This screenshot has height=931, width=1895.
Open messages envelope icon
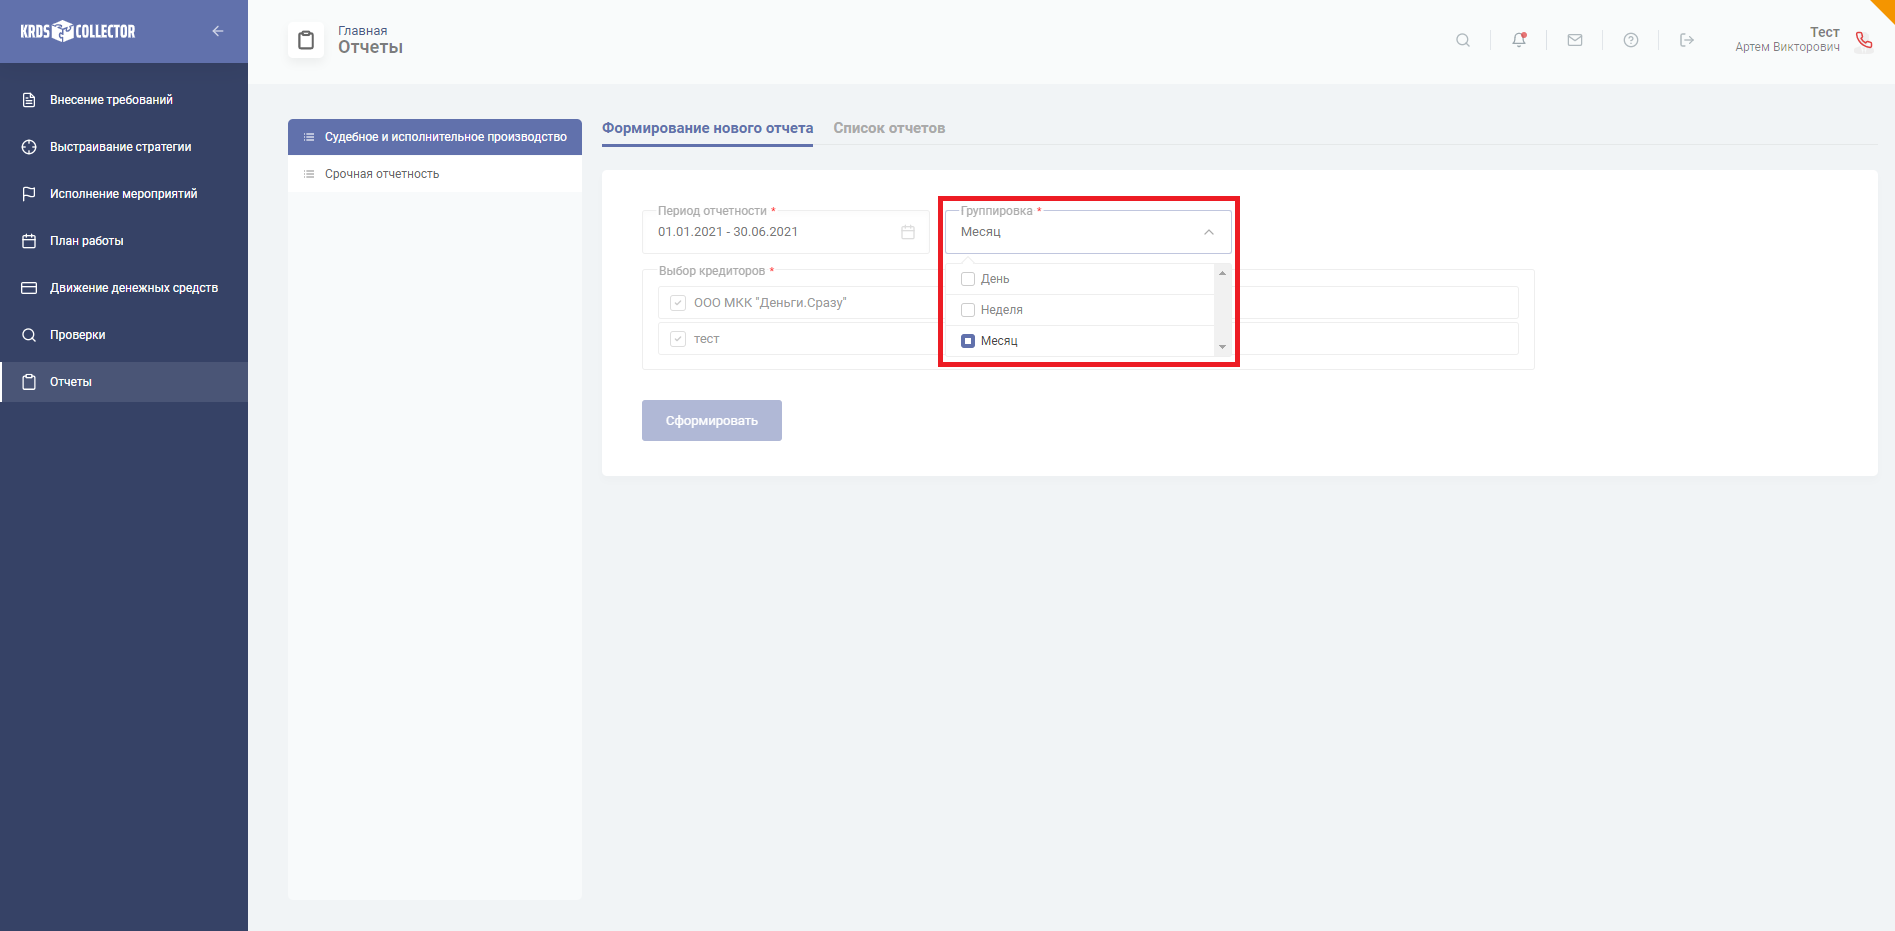click(x=1575, y=40)
